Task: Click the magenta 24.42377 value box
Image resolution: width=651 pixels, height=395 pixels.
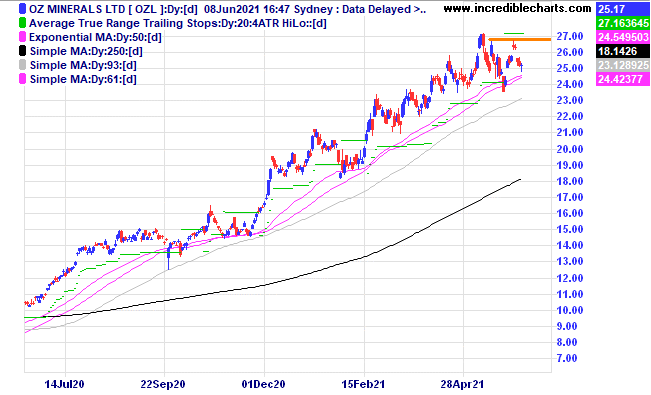Action: (x=623, y=79)
